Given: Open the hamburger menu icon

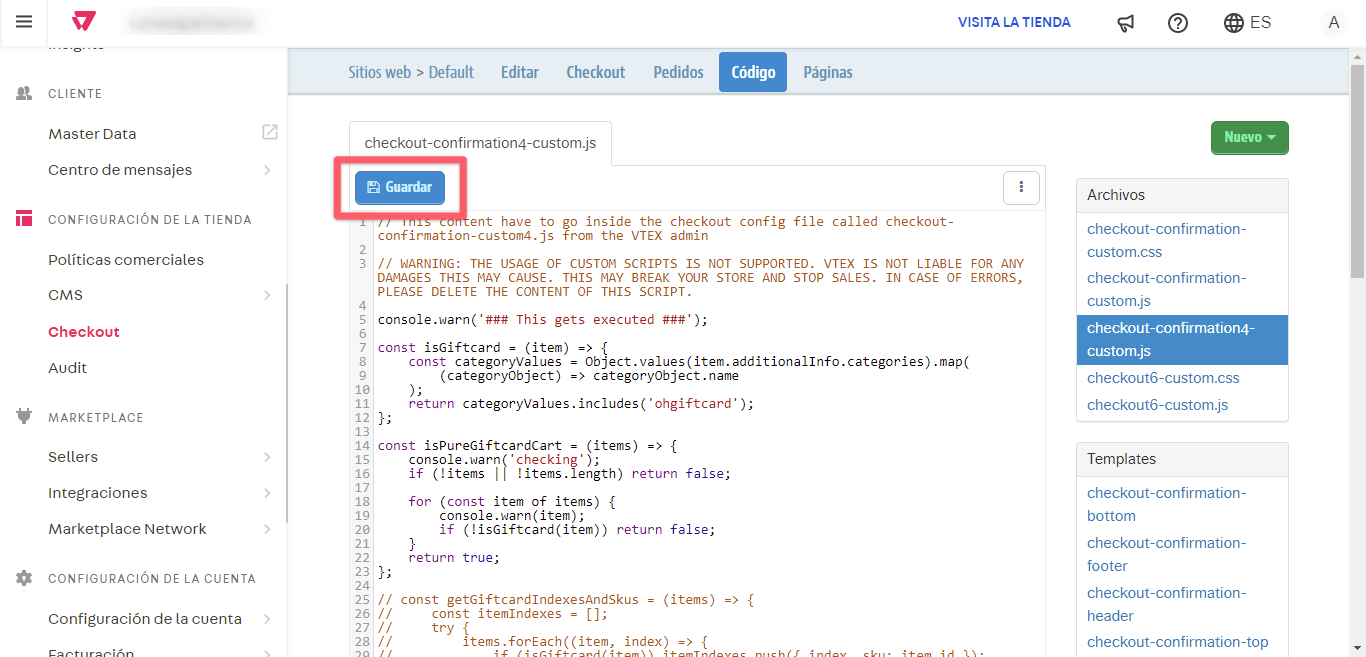Looking at the screenshot, I should tap(24, 22).
